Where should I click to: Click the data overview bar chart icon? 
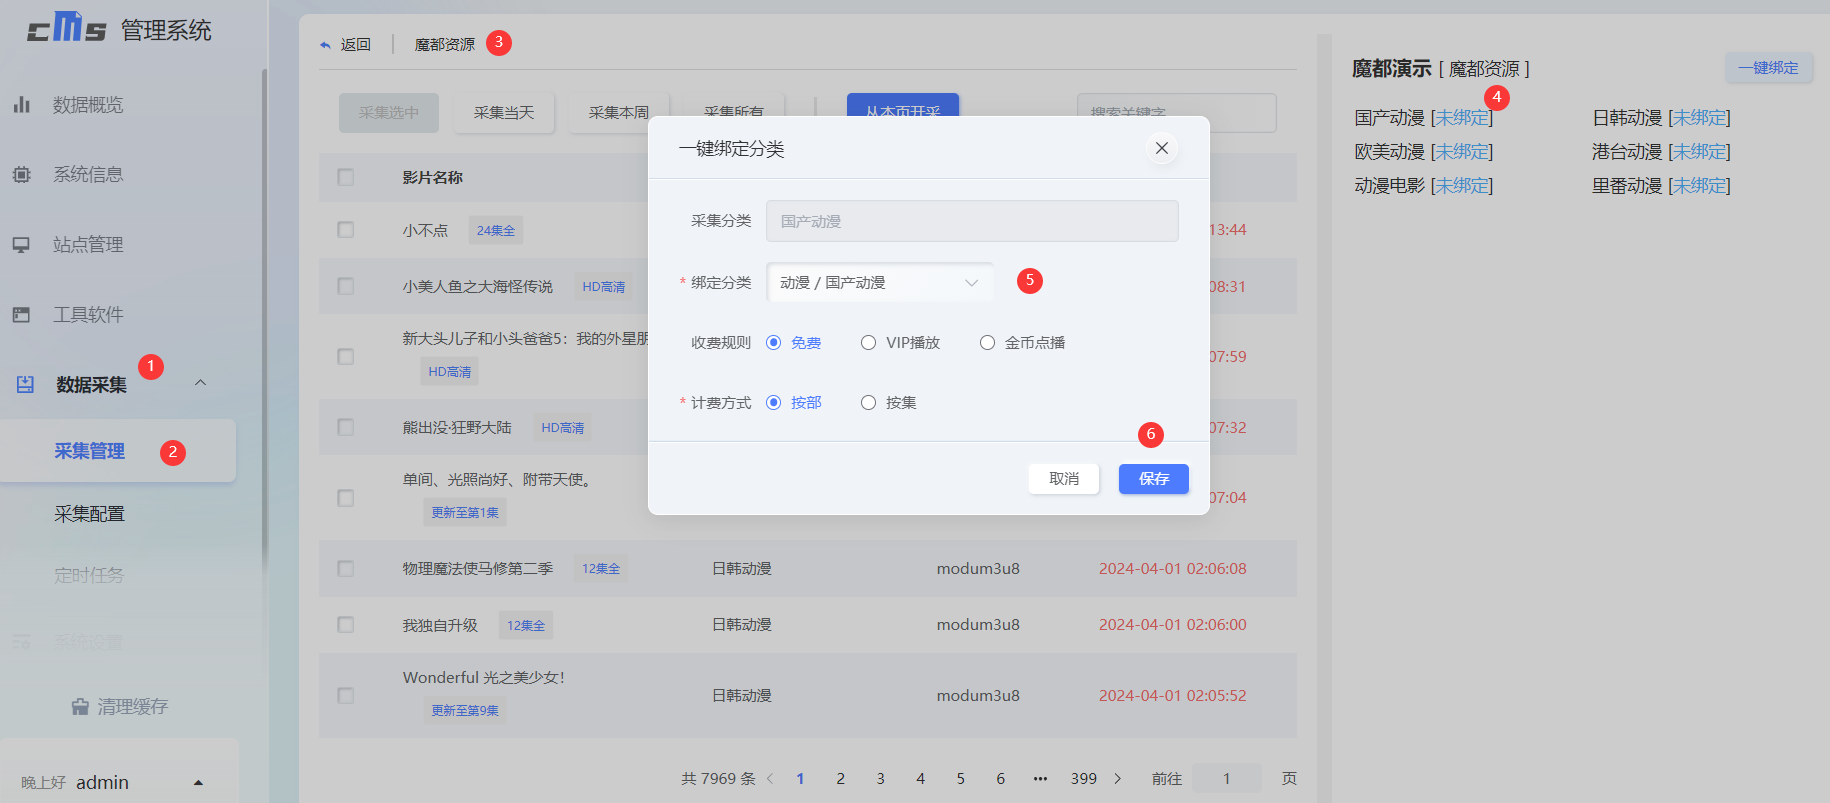22,105
